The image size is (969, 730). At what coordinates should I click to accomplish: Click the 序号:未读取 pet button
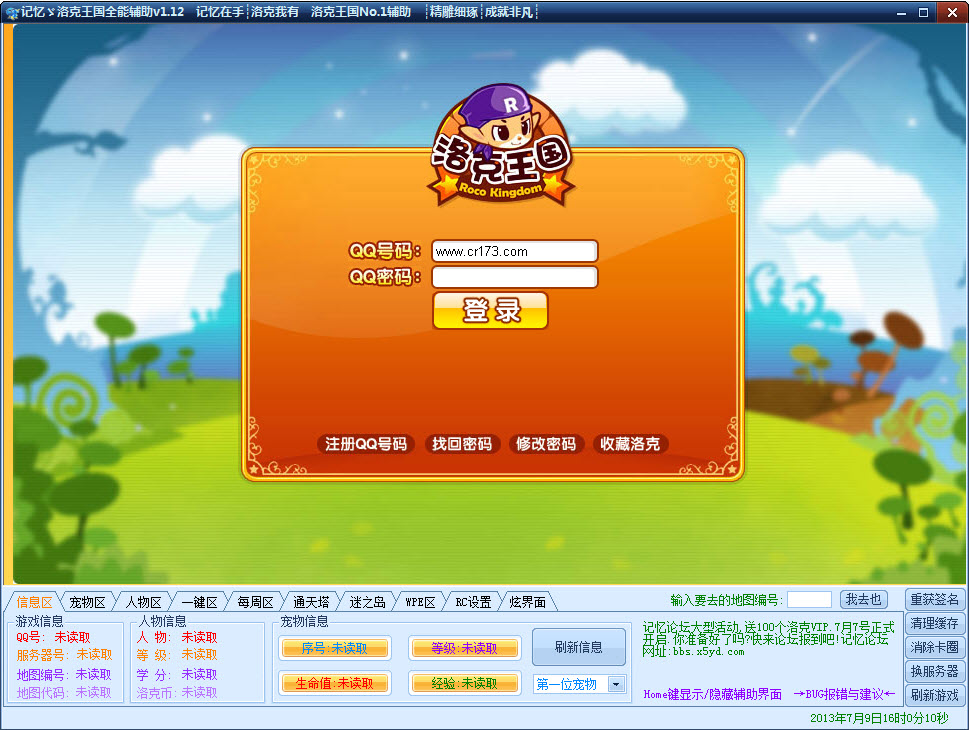335,648
